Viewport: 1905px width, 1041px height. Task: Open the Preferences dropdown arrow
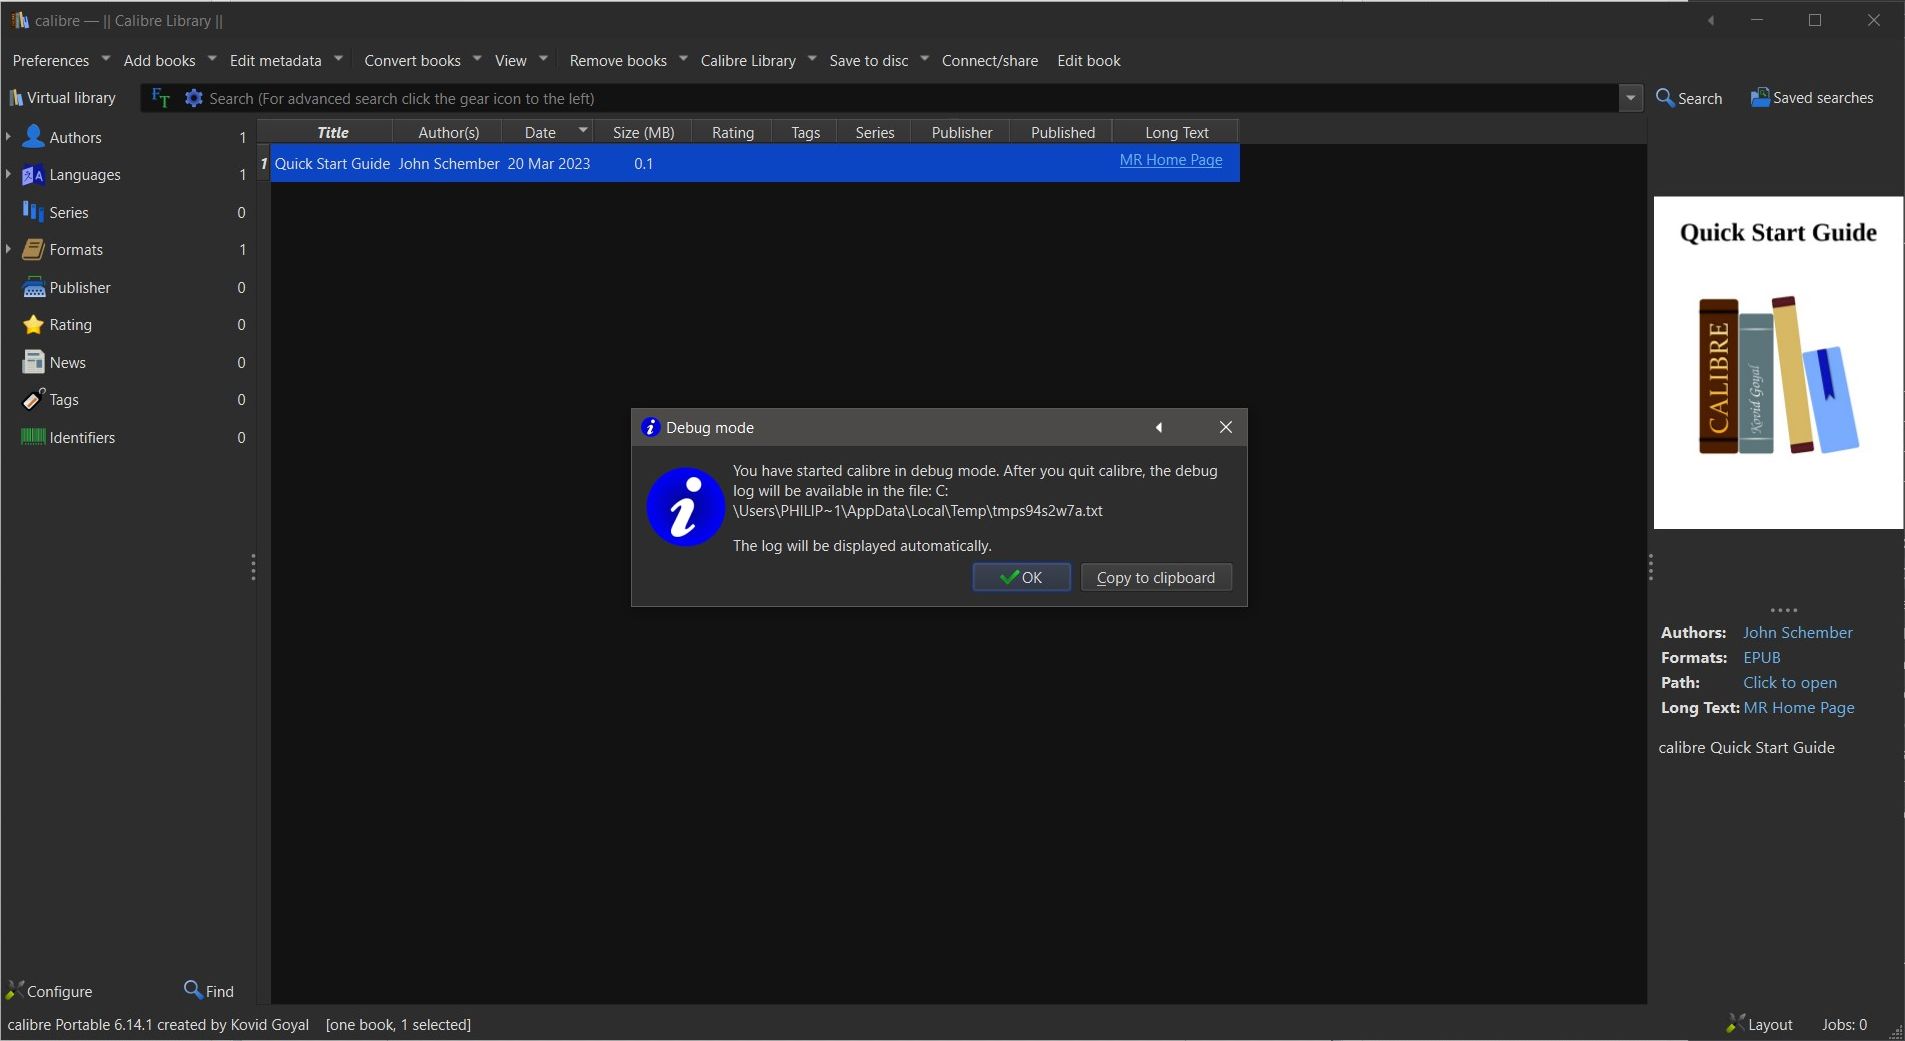(105, 59)
